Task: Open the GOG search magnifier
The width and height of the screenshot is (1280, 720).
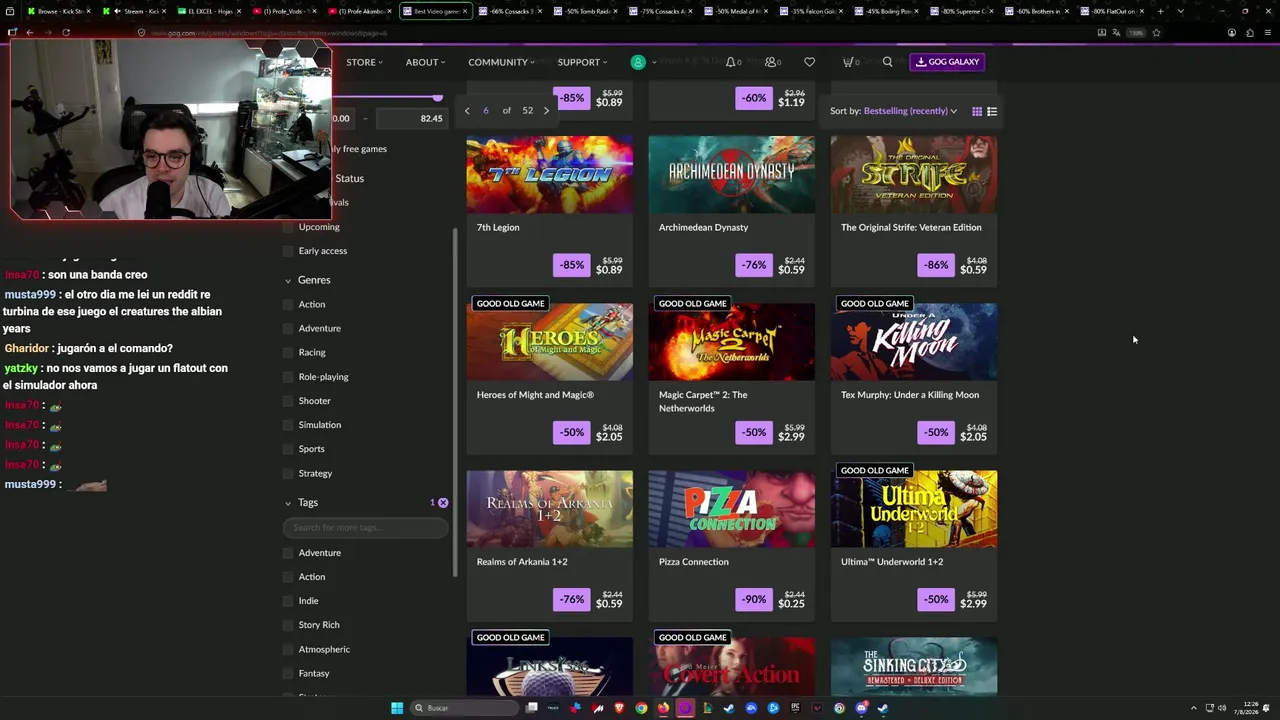Action: pos(887,62)
